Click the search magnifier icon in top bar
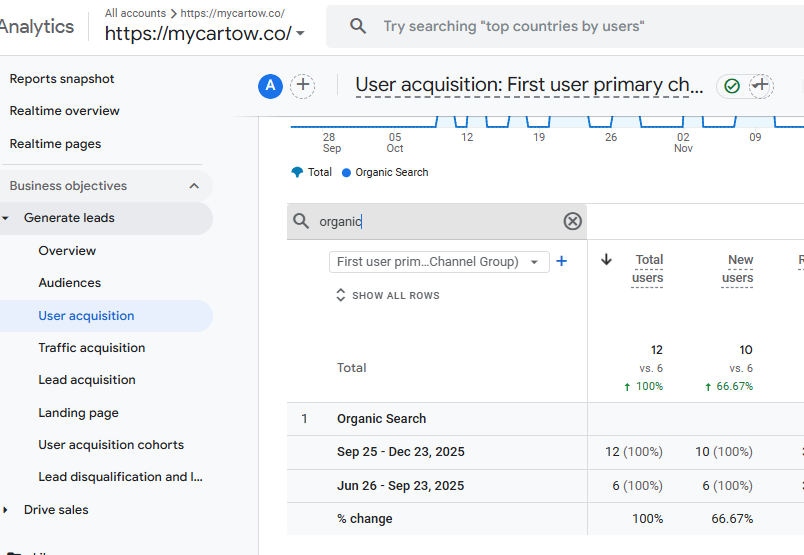 tap(358, 27)
